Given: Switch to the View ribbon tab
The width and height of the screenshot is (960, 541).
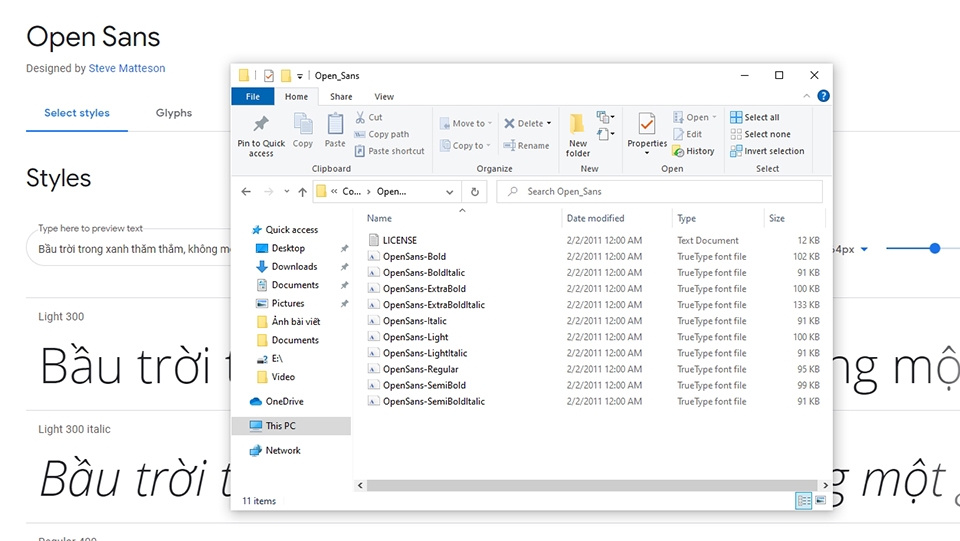Looking at the screenshot, I should (384, 97).
